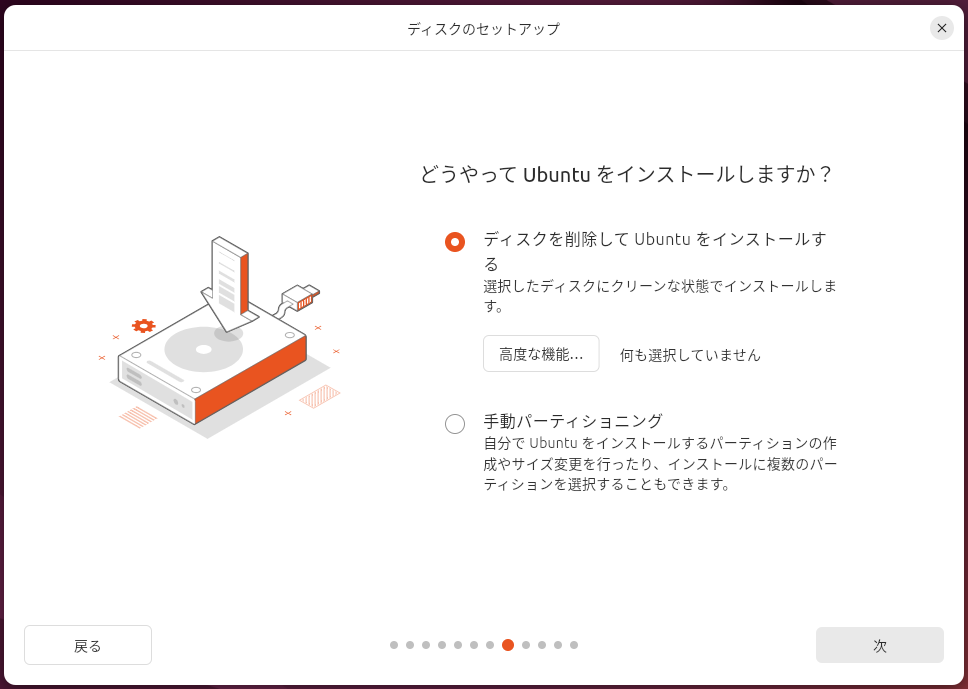
Task: Click the highlighted orange progress dot
Action: click(507, 645)
